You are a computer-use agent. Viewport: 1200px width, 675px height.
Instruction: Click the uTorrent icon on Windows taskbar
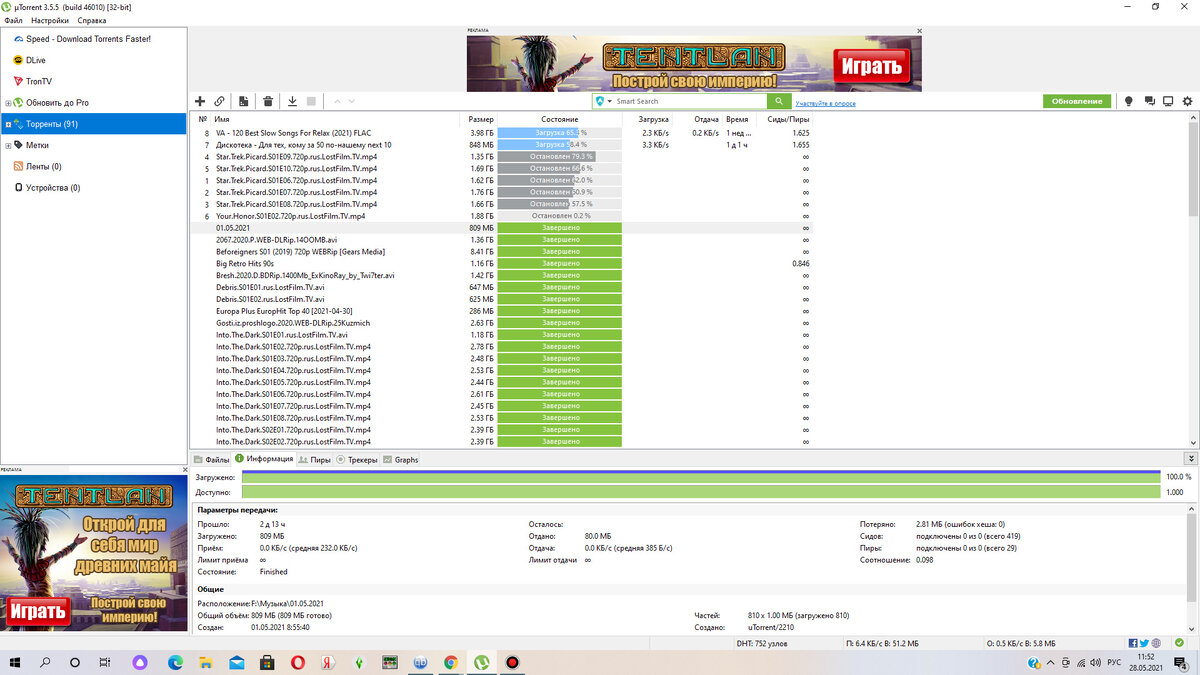tap(481, 662)
